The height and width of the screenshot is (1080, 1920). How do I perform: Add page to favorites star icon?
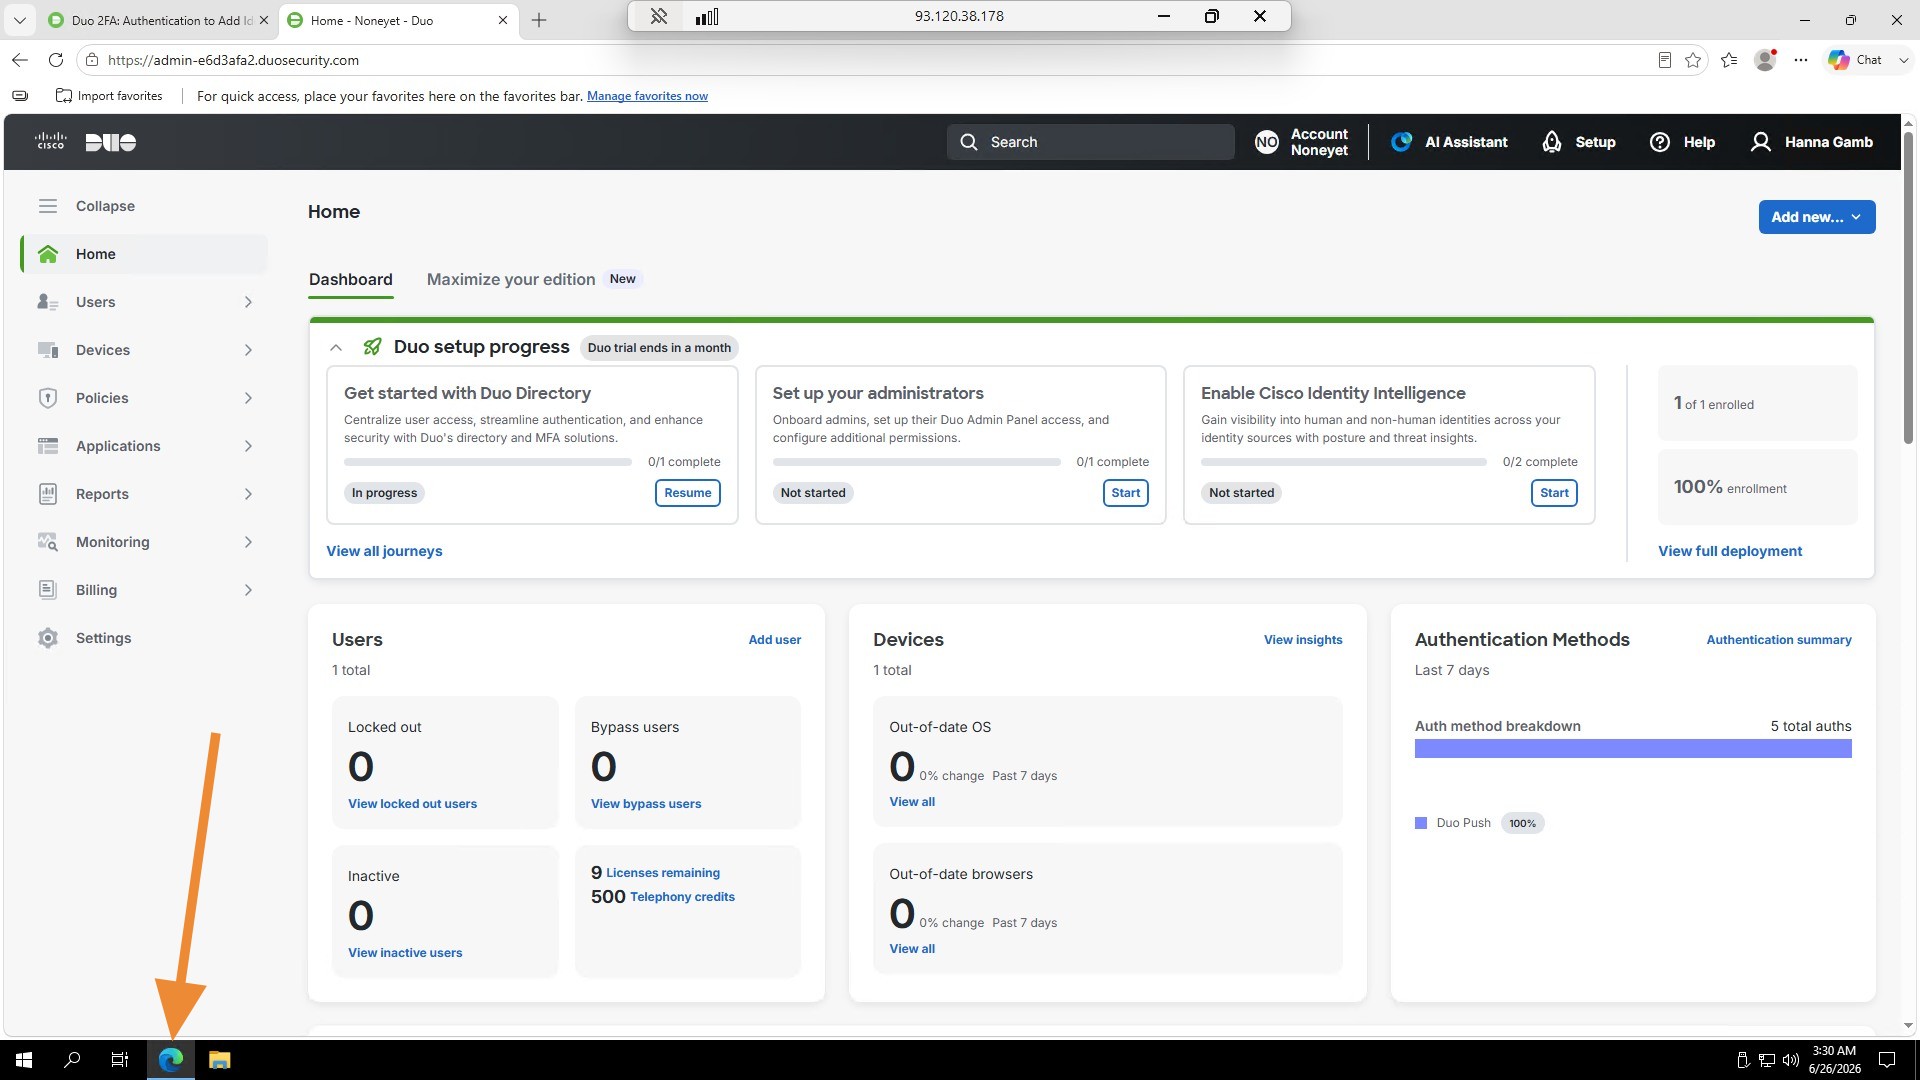point(1693,60)
